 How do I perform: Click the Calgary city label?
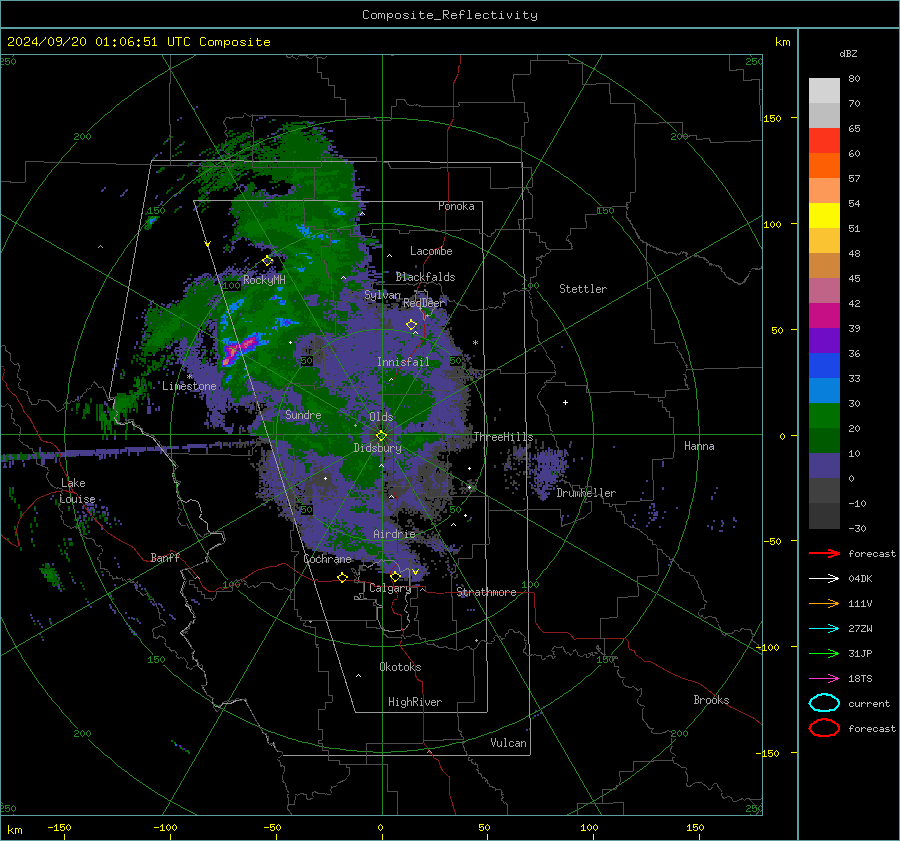390,588
